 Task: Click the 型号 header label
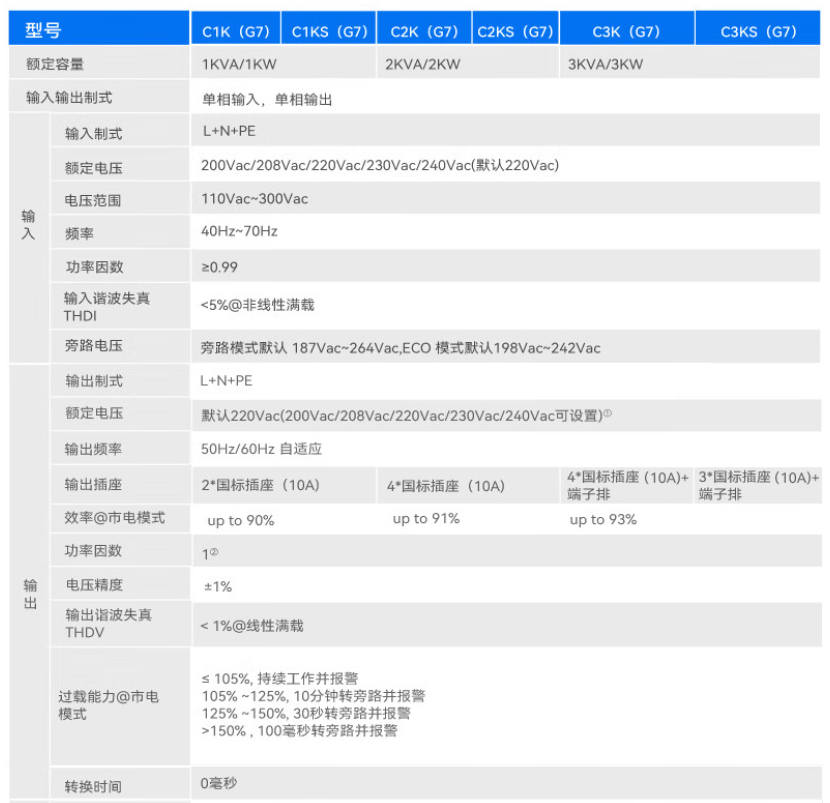click(x=43, y=30)
